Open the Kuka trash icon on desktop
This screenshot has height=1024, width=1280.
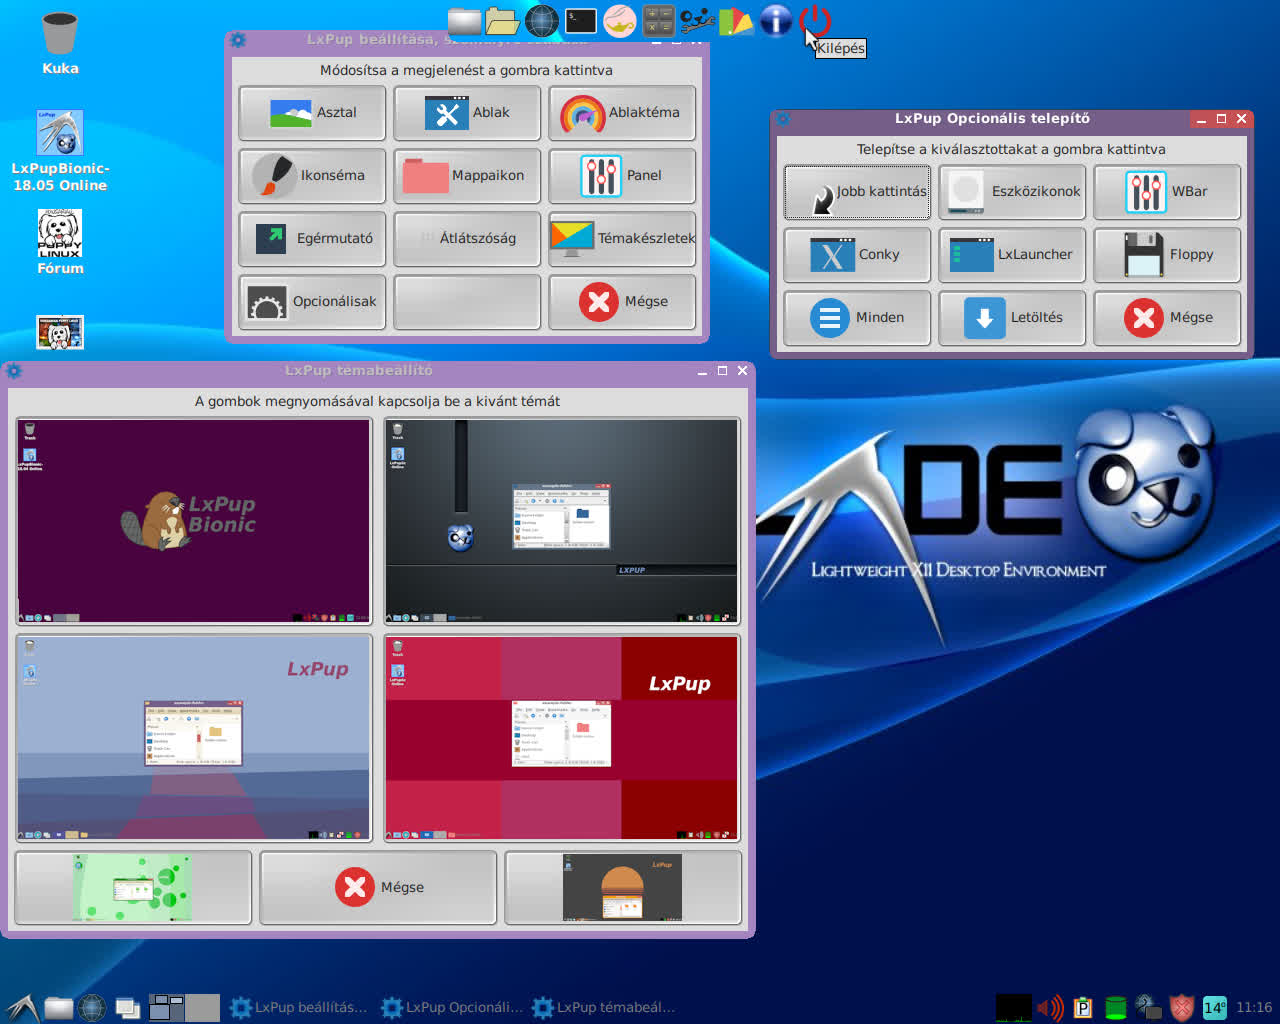pos(60,44)
